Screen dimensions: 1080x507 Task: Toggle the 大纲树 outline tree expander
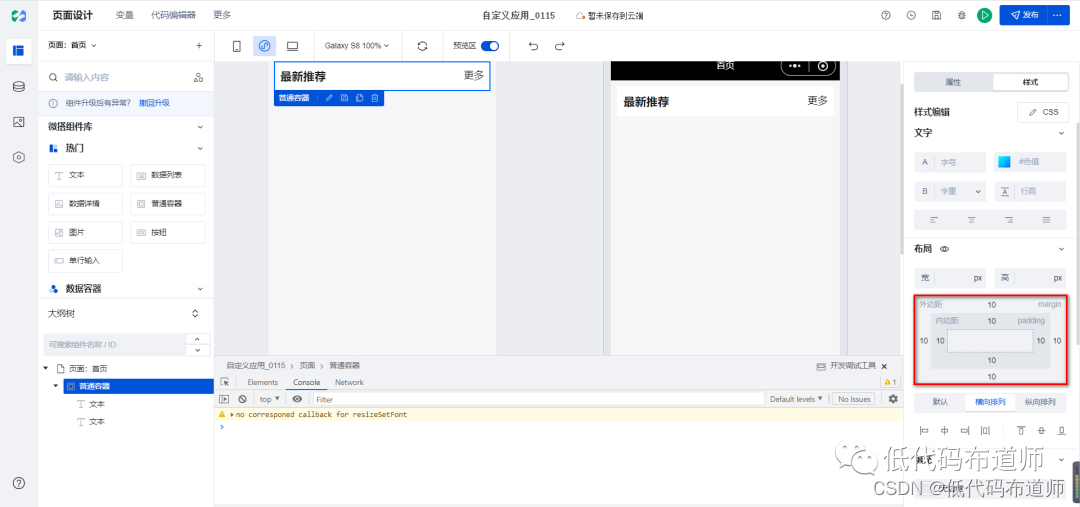[195, 313]
